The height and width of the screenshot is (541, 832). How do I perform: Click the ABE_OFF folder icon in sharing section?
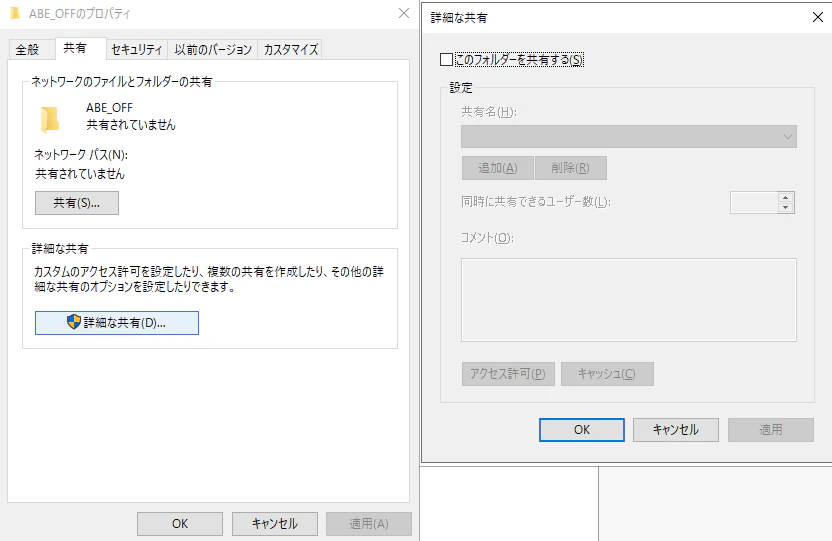(50, 118)
